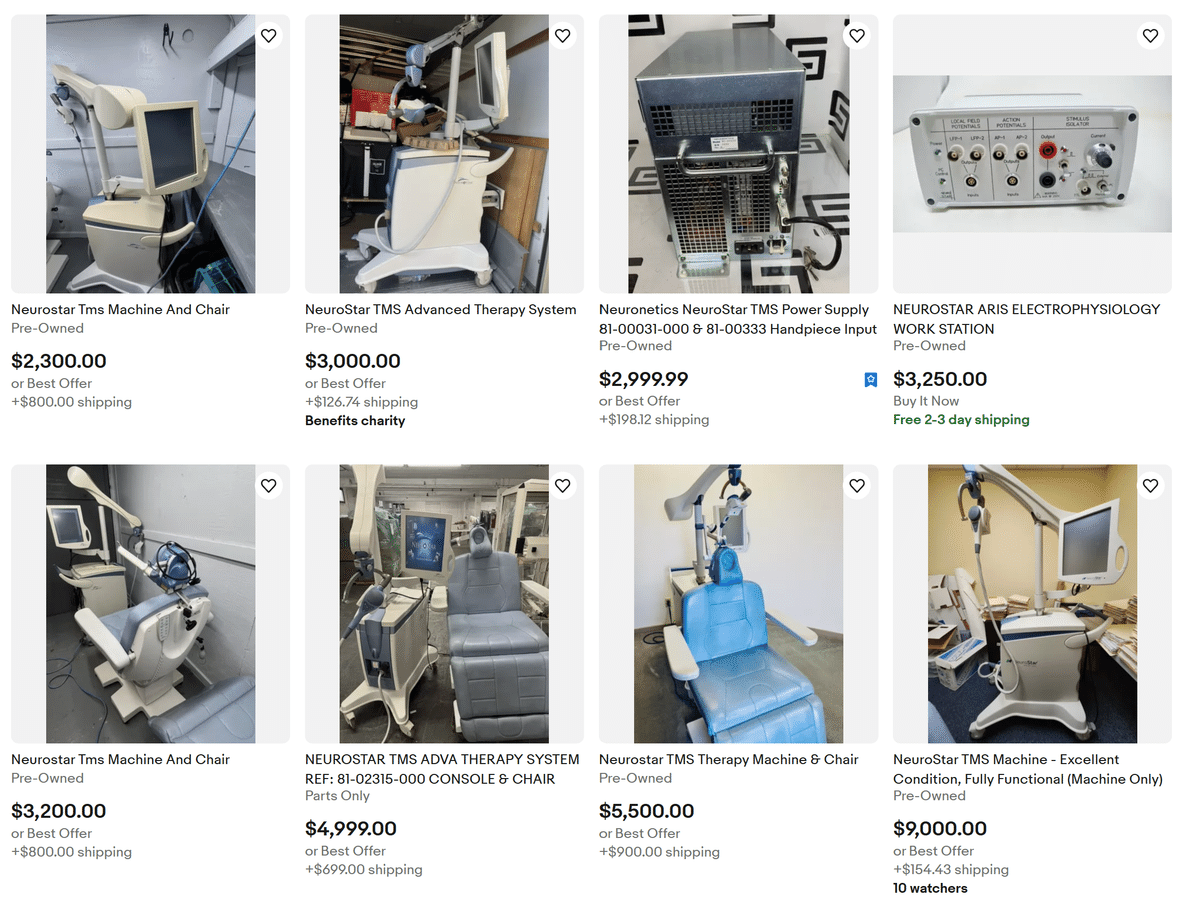Save the $5,500 Neurostar TMS Therapy Machine
The image size is (1200, 901).
[x=856, y=486]
